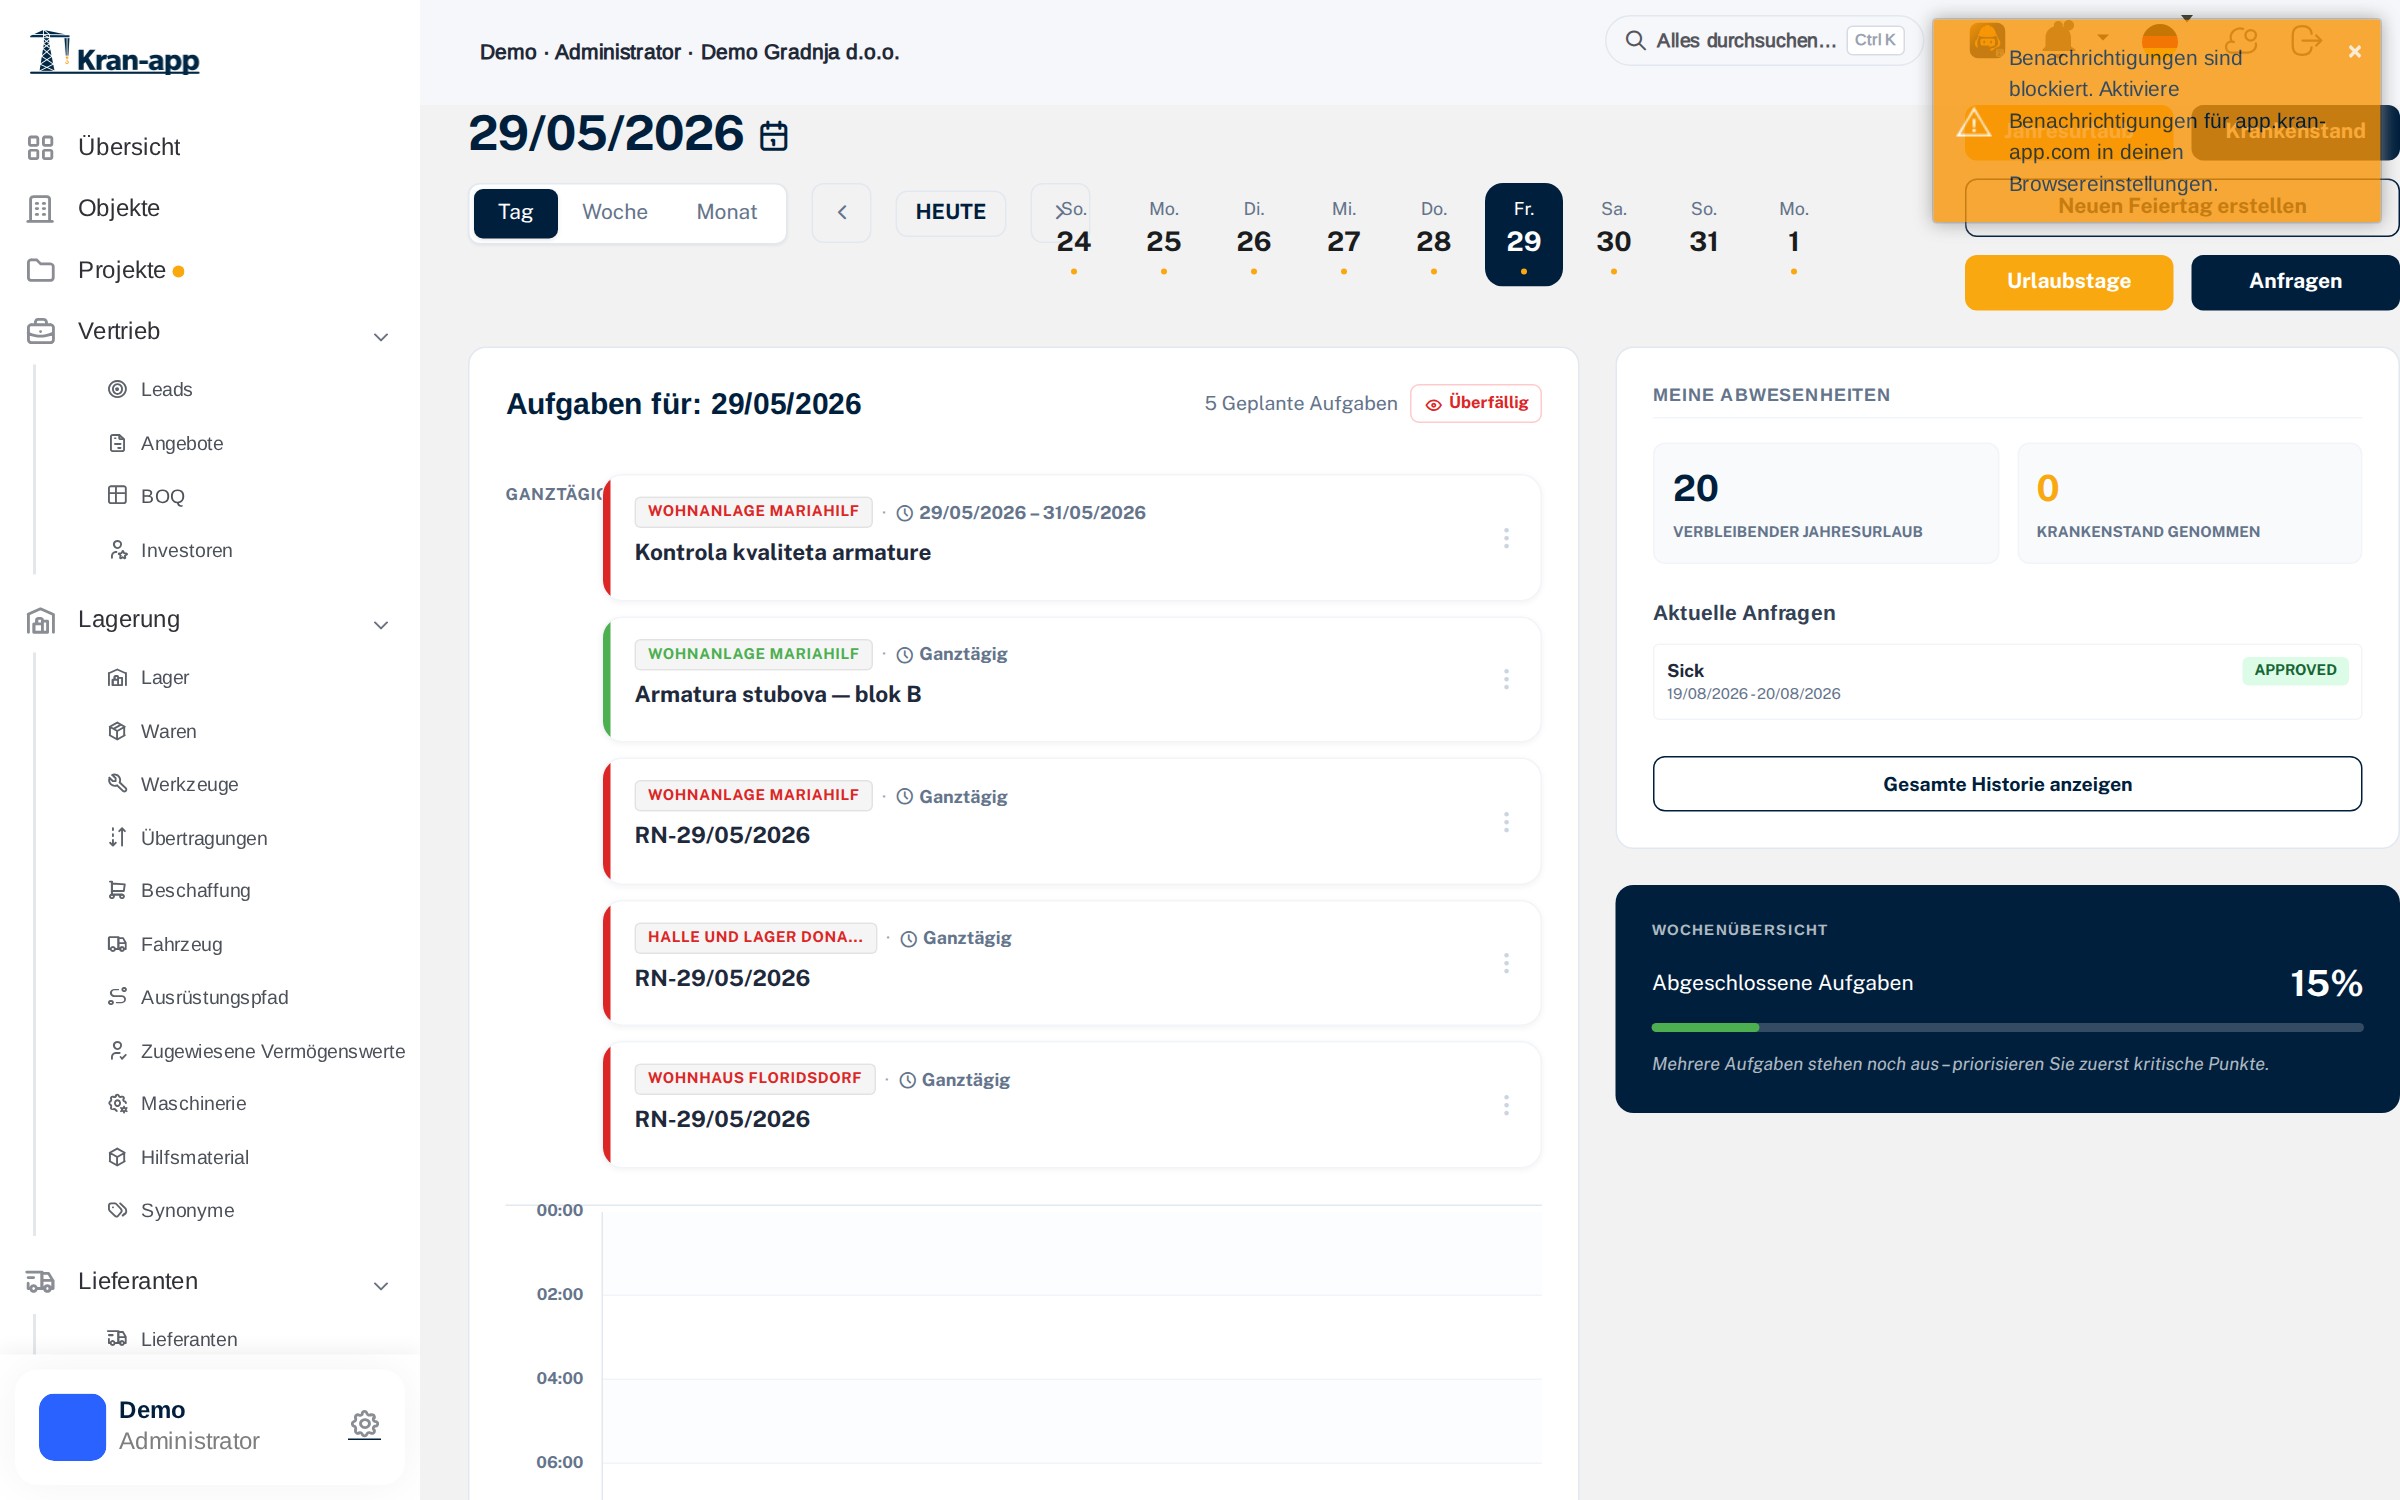The image size is (2400, 1500).
Task: Click the blue Demo user avatar
Action: pyautogui.click(x=72, y=1427)
